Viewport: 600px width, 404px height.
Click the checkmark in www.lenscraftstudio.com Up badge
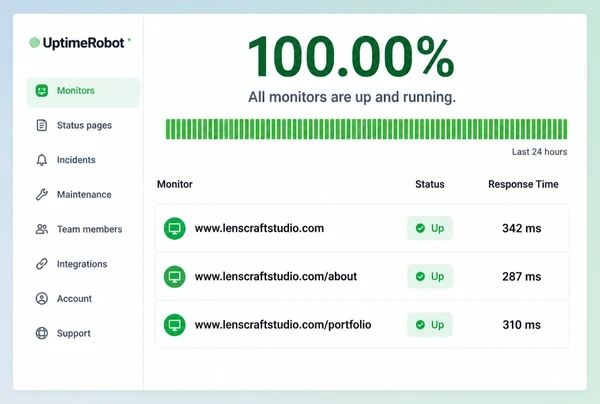tap(420, 228)
